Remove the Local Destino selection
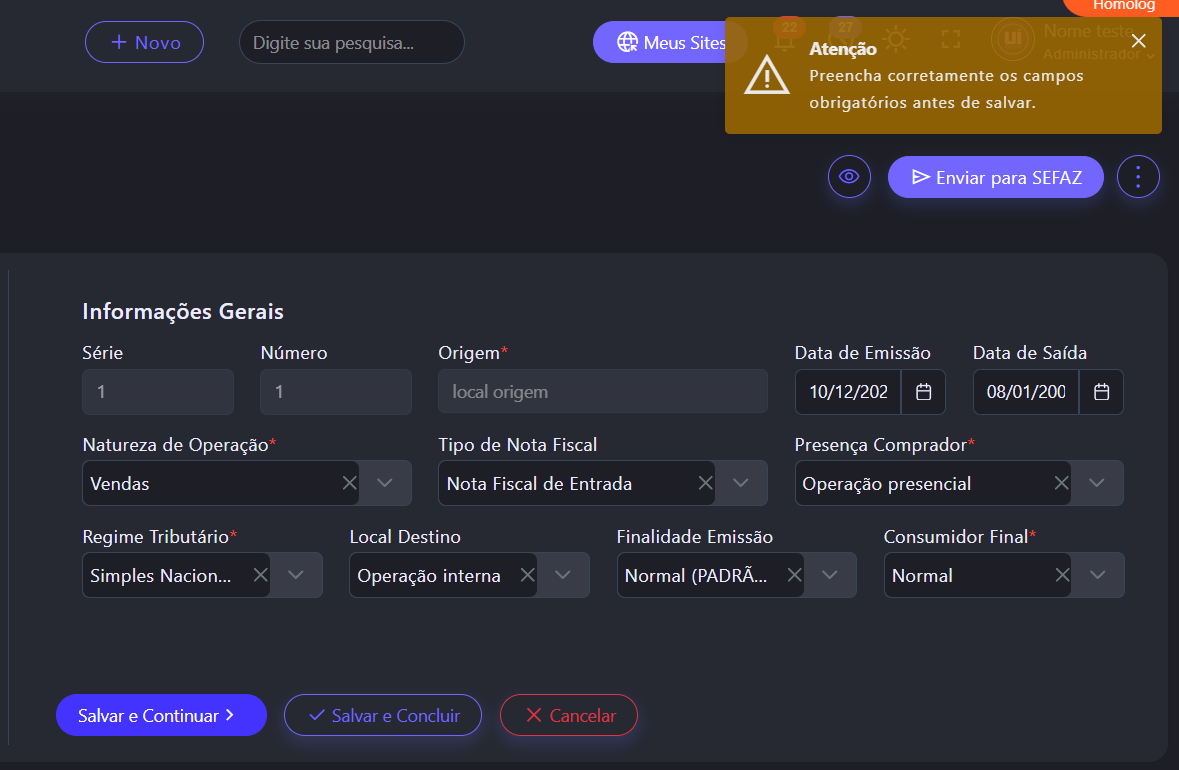The image size is (1179, 770). [x=527, y=575]
